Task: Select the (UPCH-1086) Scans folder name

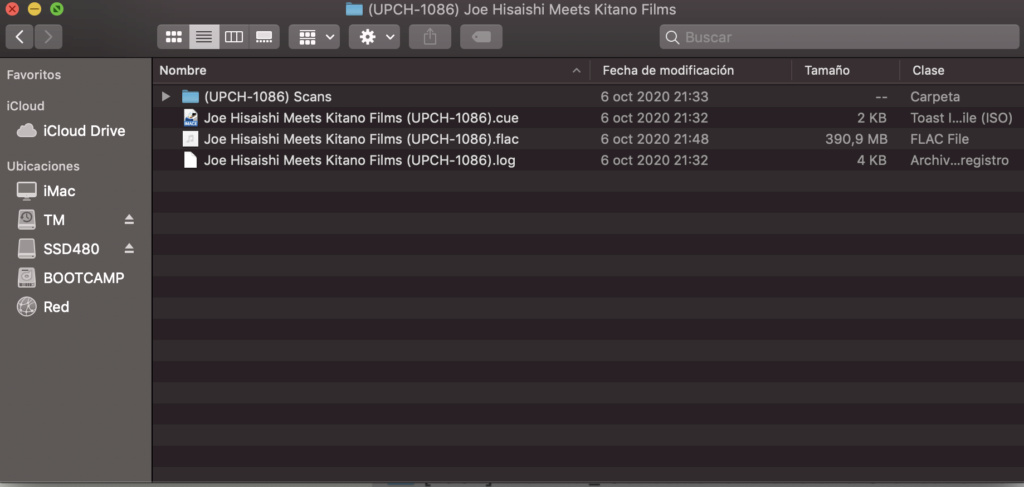Action: coord(268,97)
